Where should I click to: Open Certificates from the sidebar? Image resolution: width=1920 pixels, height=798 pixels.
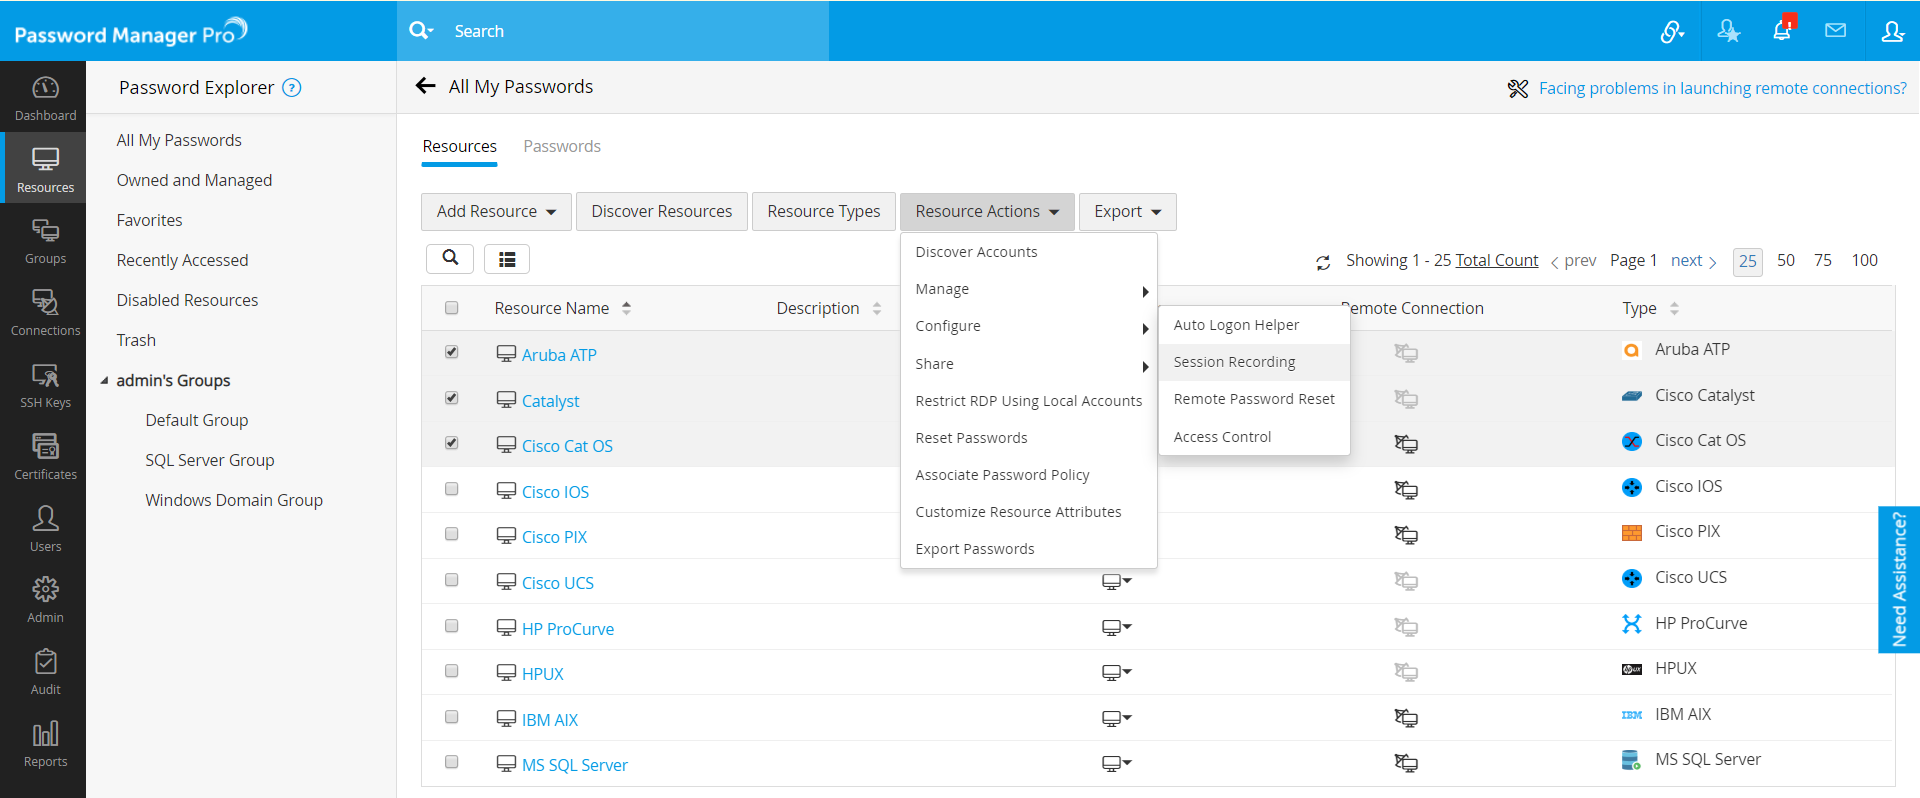pos(45,457)
